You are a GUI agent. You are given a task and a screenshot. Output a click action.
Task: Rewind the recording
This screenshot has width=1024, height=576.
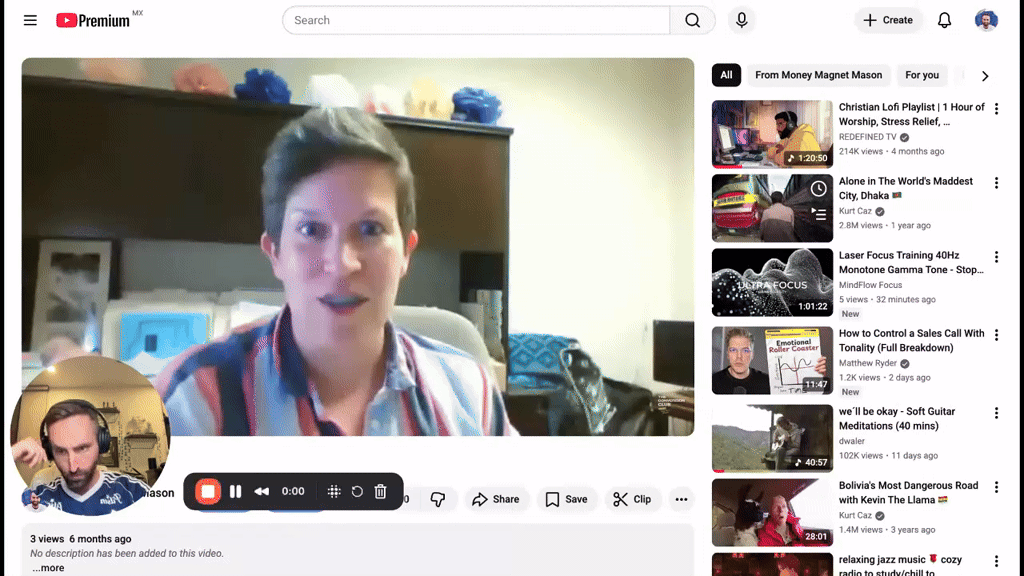click(261, 492)
